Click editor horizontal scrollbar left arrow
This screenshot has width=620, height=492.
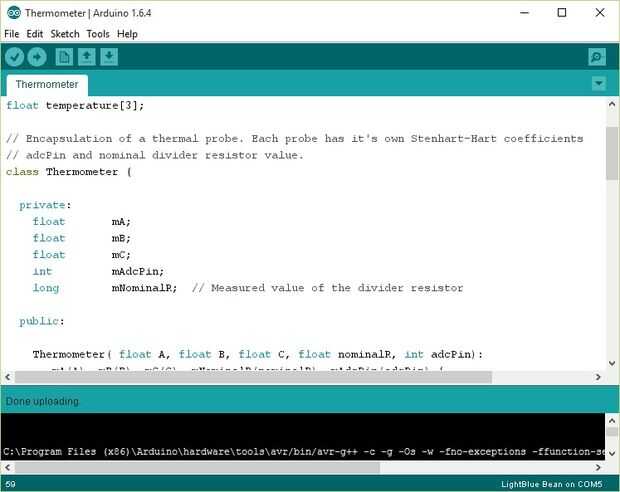[8, 377]
